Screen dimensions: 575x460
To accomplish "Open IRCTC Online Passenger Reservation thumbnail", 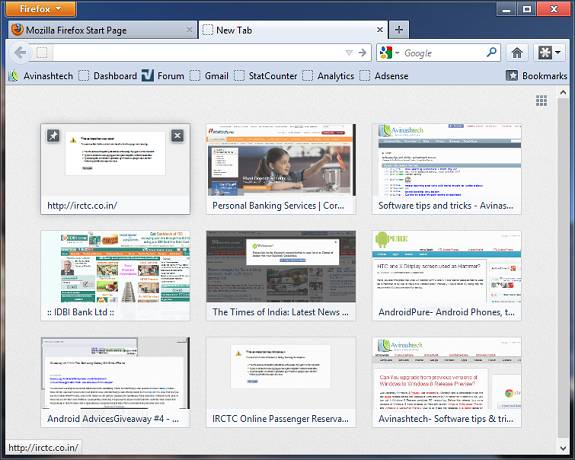I will 281,382.
